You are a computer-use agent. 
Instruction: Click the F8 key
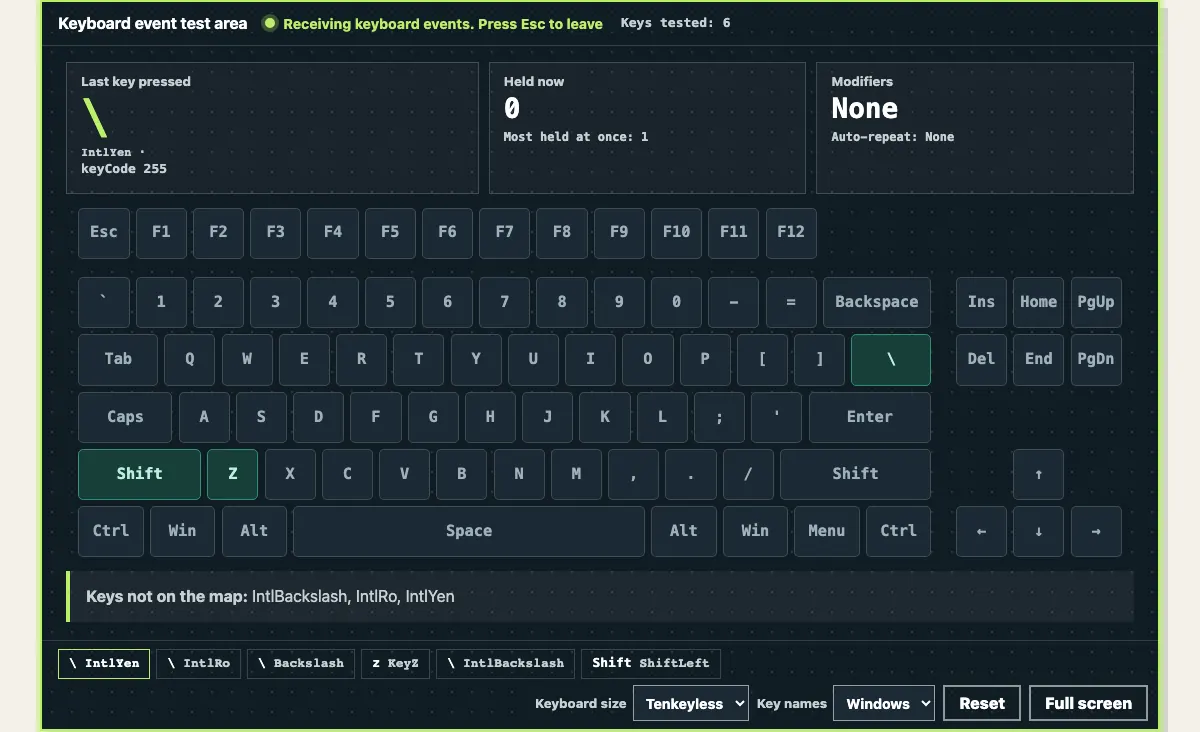562,232
